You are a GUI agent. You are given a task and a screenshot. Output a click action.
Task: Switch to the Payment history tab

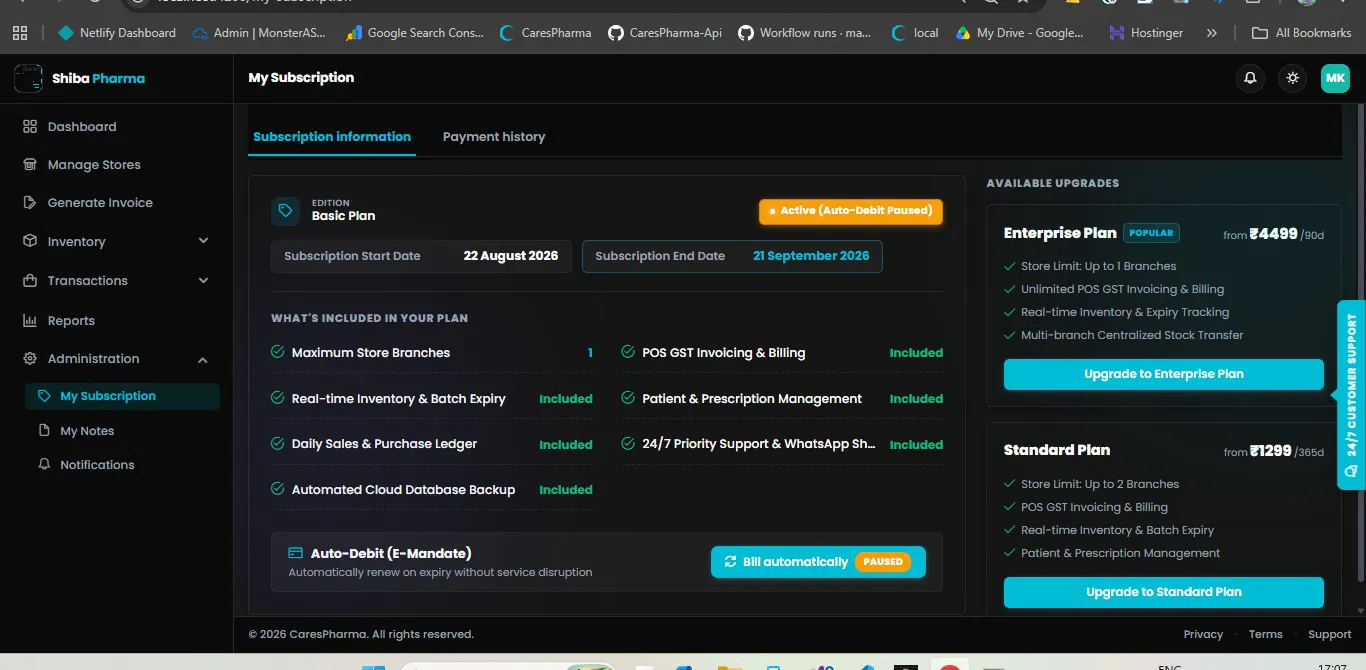494,137
